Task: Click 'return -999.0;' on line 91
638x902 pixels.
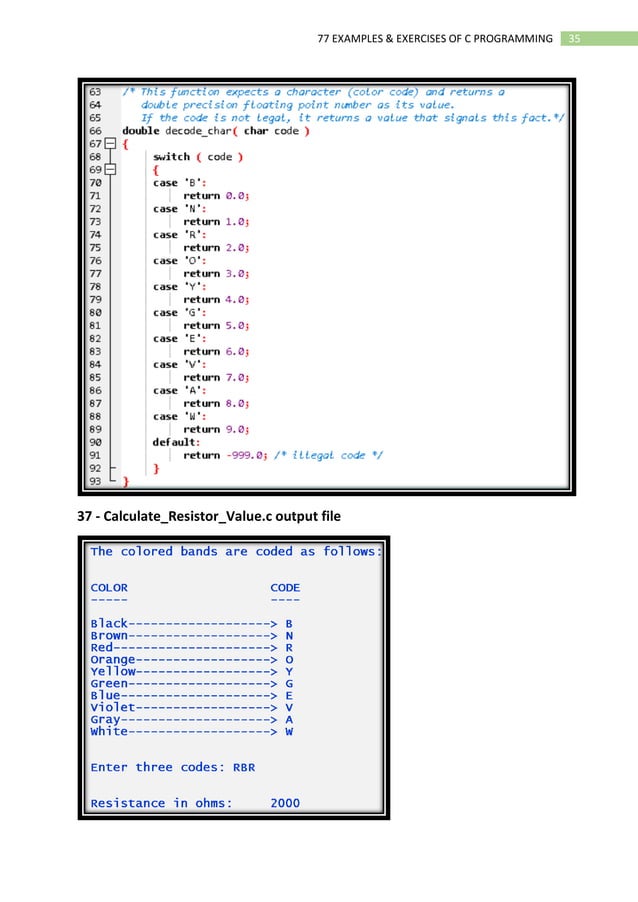Action: point(226,455)
